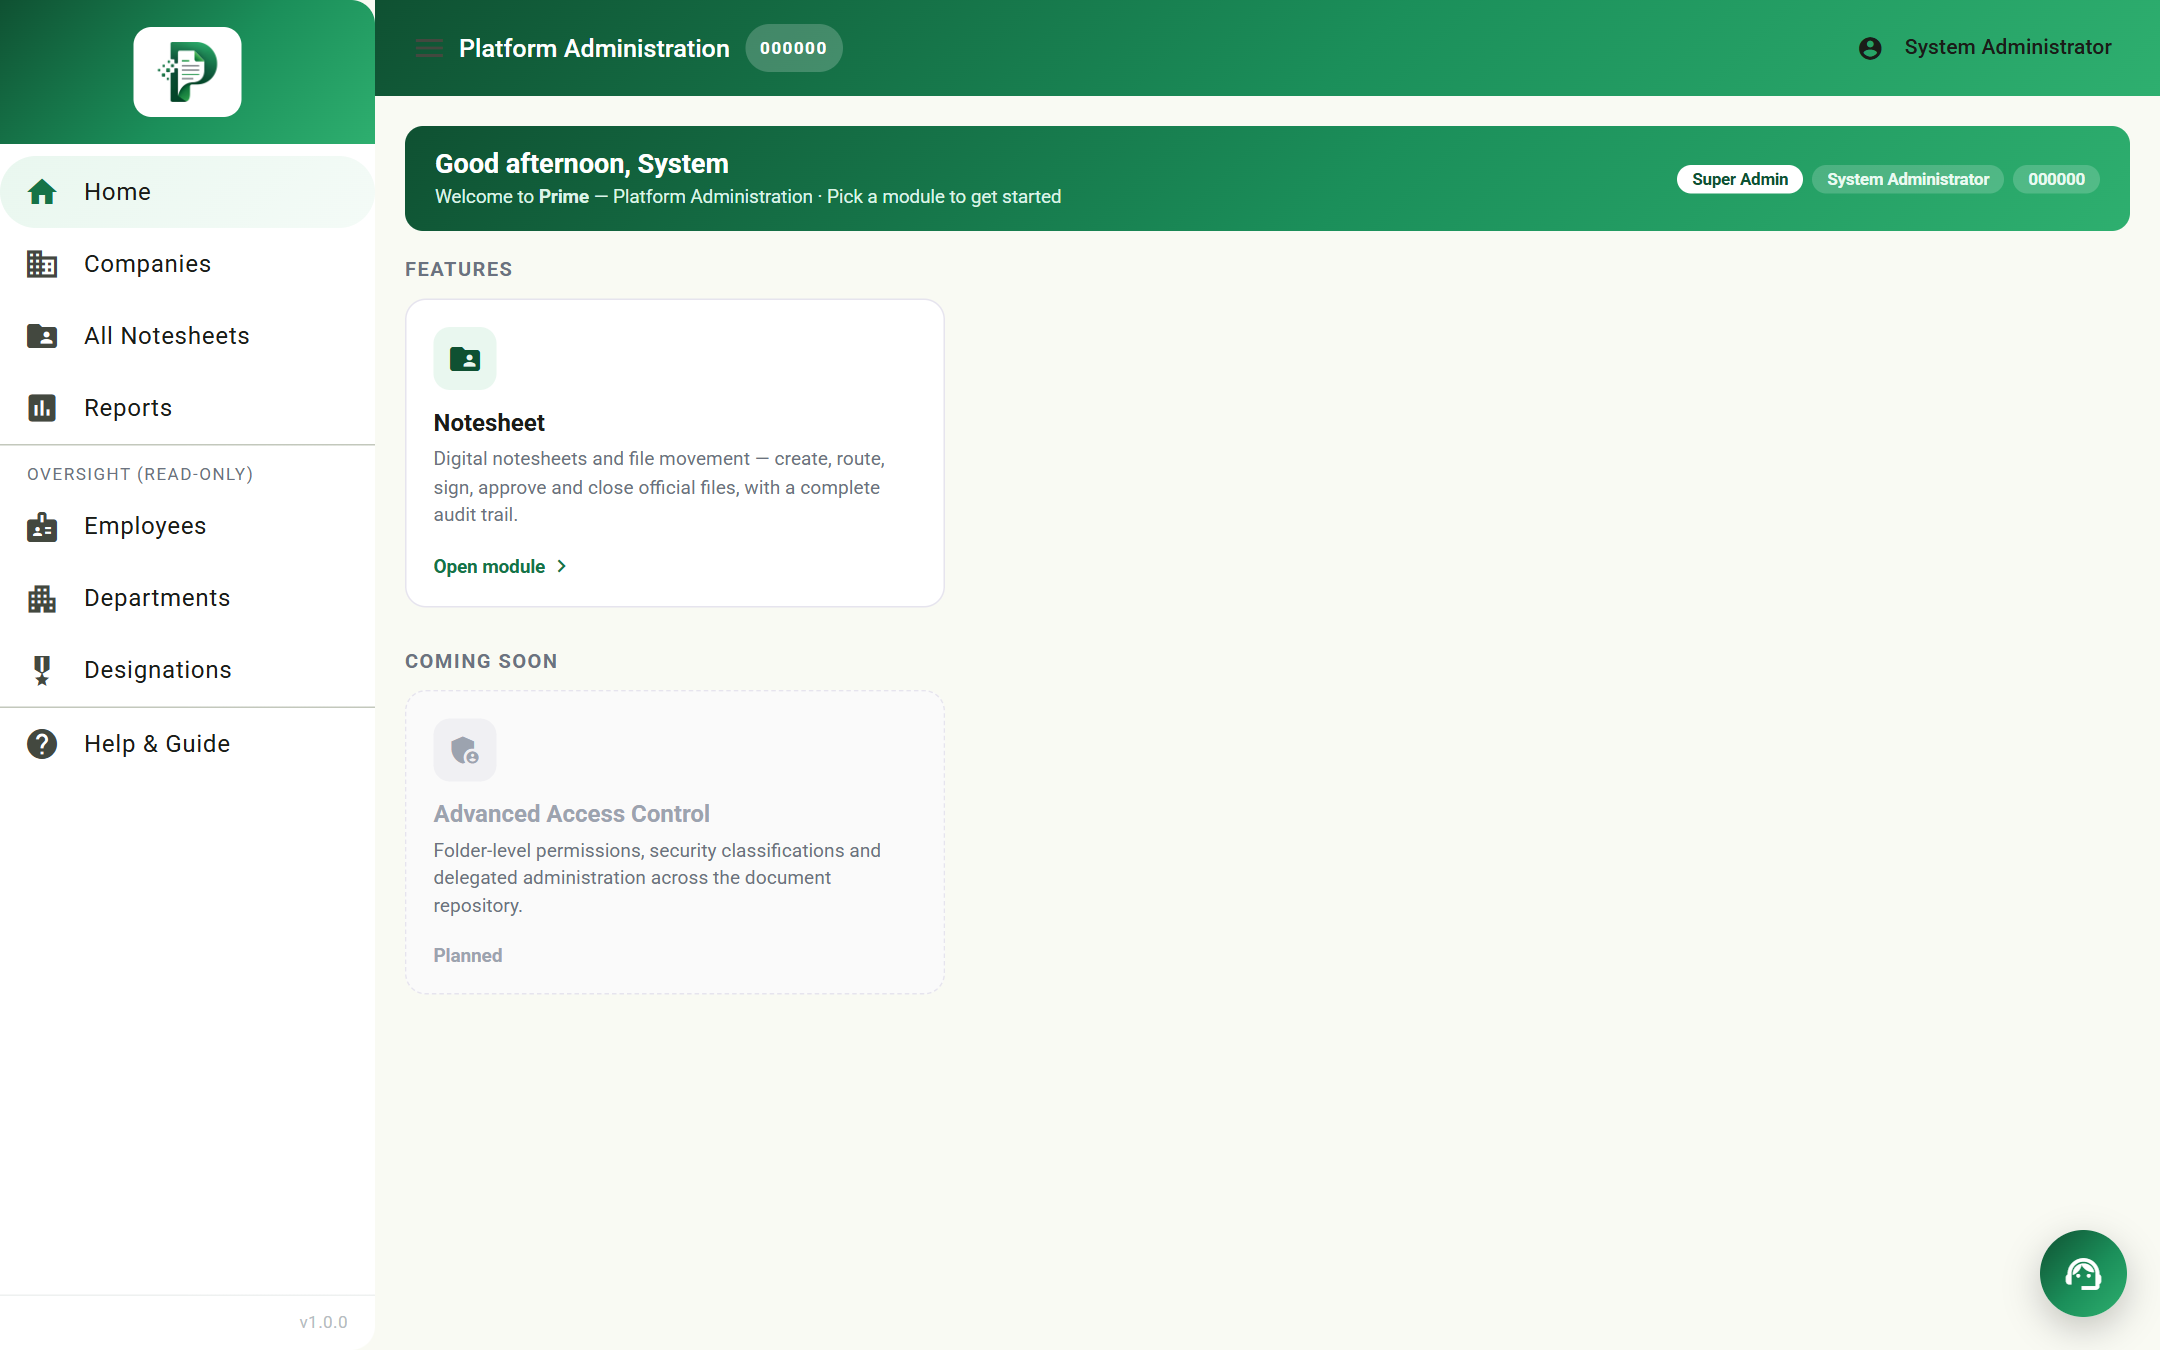Select the All Notesheets folder icon
Image resolution: width=2160 pixels, height=1350 pixels.
(42, 336)
